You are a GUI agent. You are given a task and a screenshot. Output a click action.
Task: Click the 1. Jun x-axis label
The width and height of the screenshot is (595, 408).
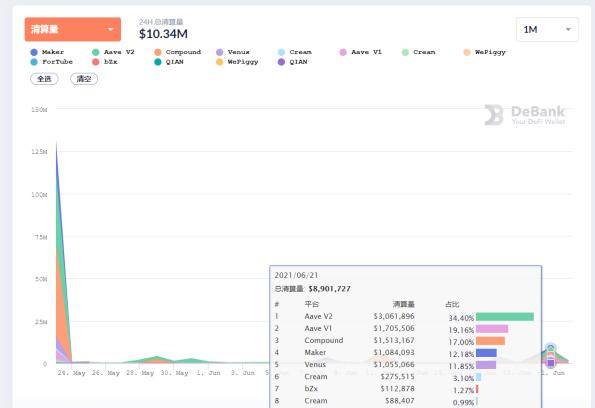(x=208, y=373)
